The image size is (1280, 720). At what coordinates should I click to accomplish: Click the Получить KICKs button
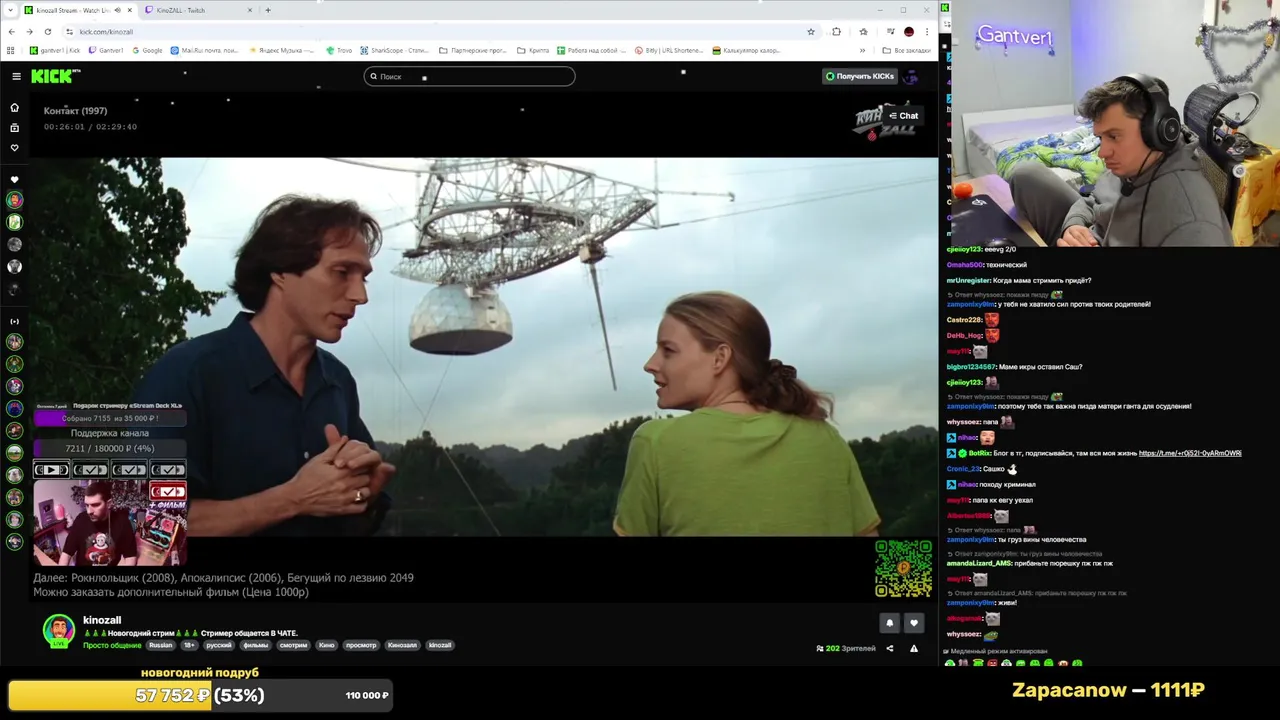(x=859, y=76)
